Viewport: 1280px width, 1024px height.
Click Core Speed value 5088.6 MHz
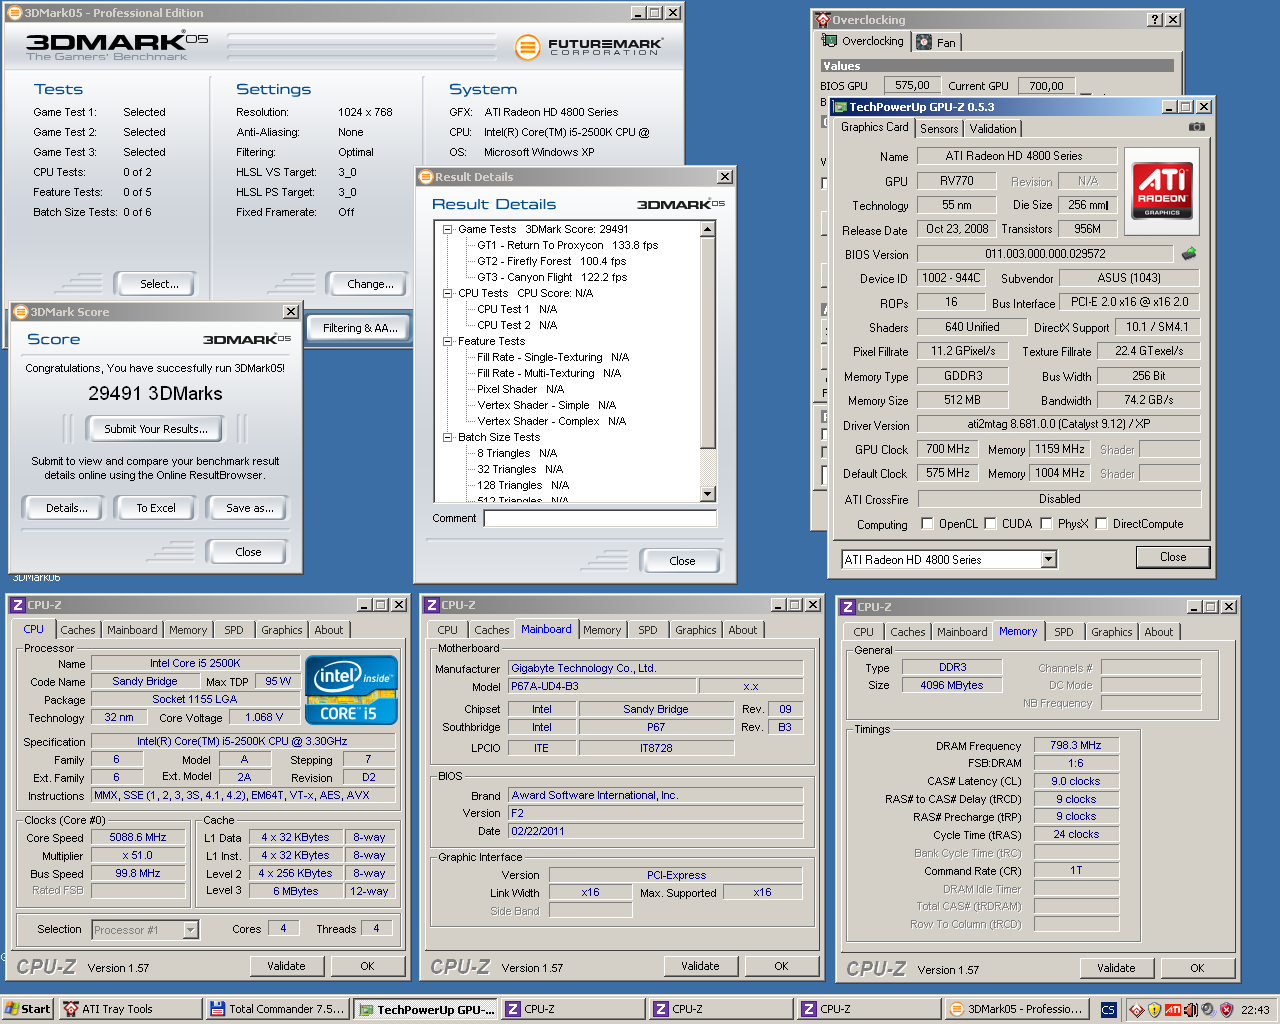point(138,837)
